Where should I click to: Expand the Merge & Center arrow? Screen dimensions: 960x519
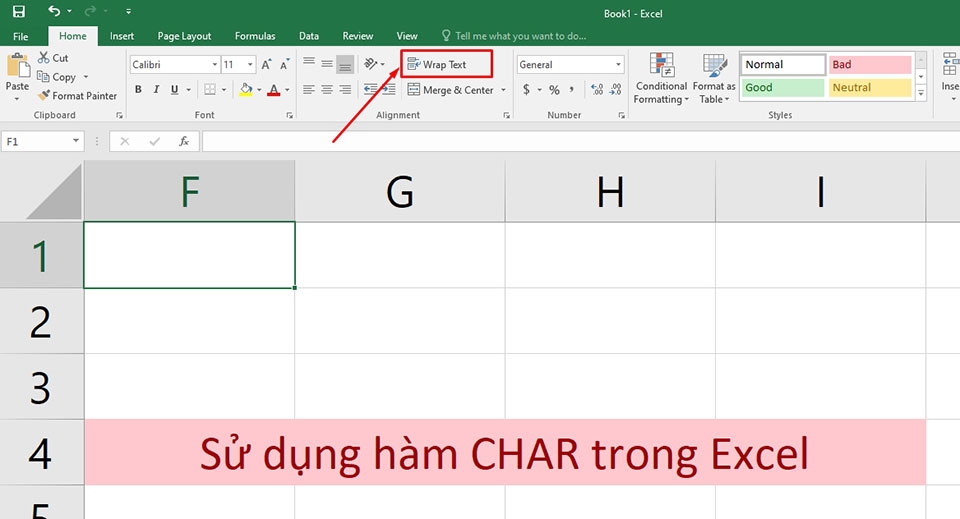click(503, 90)
